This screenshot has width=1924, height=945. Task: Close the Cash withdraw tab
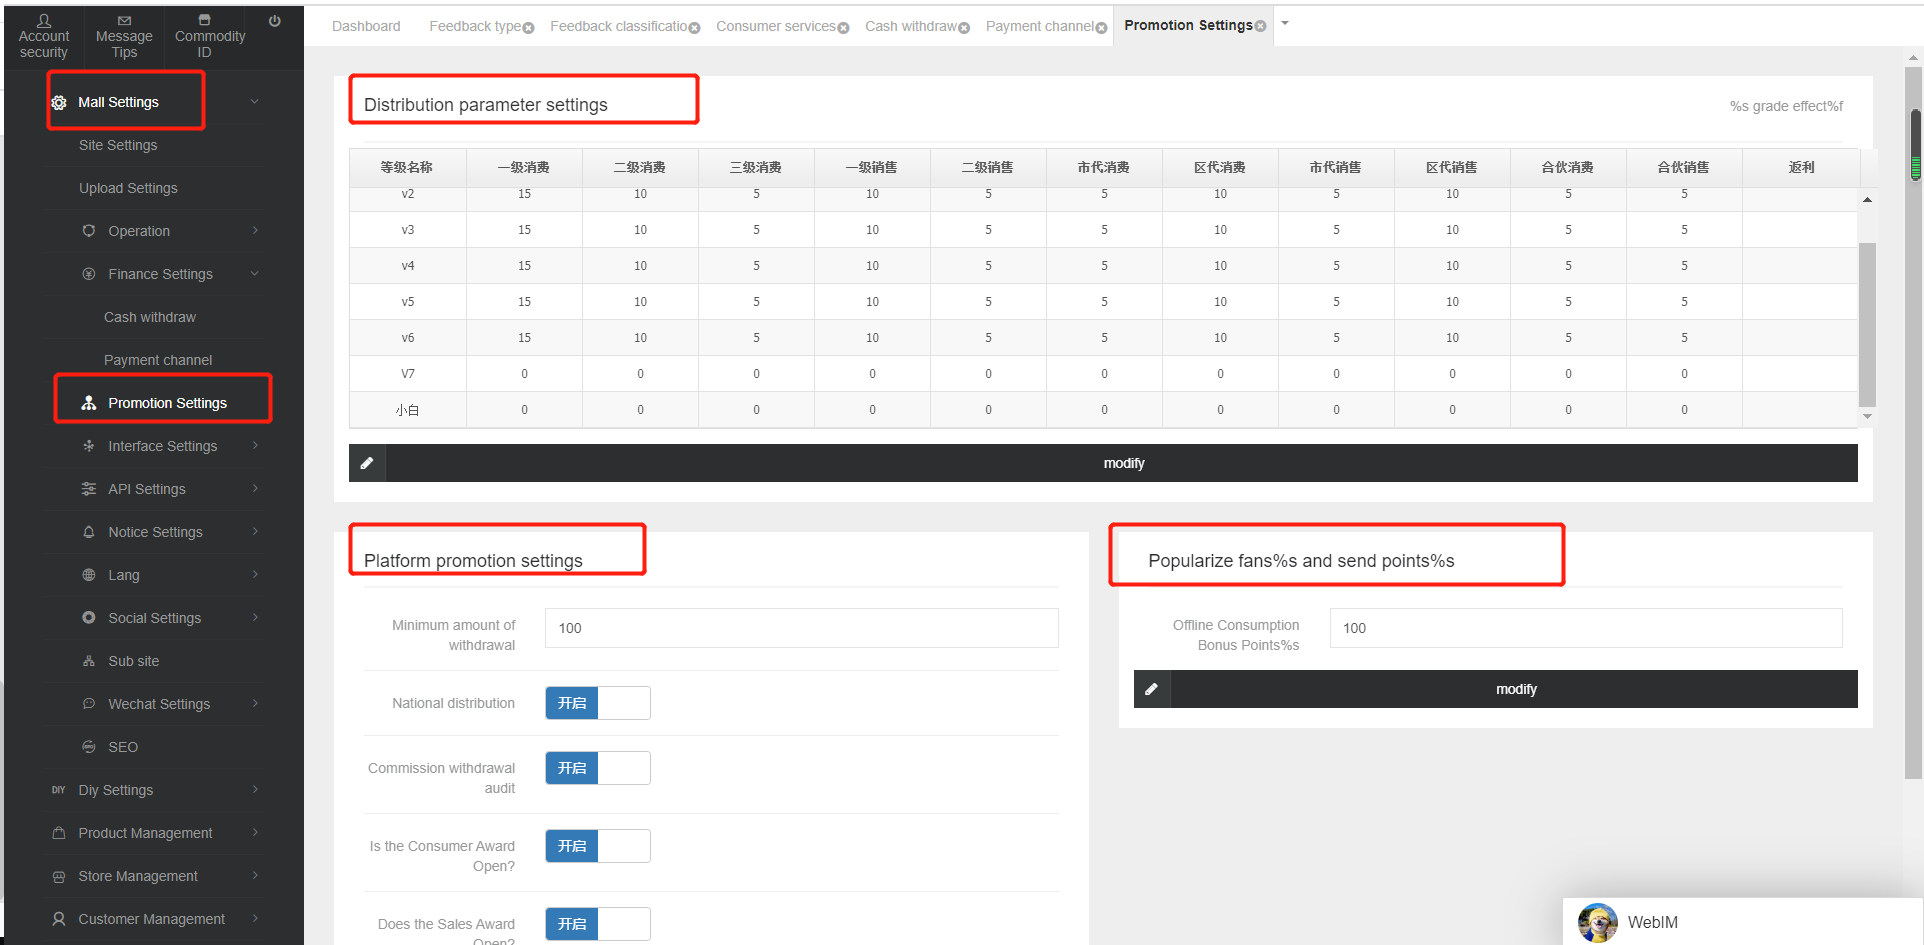pyautogui.click(x=964, y=28)
